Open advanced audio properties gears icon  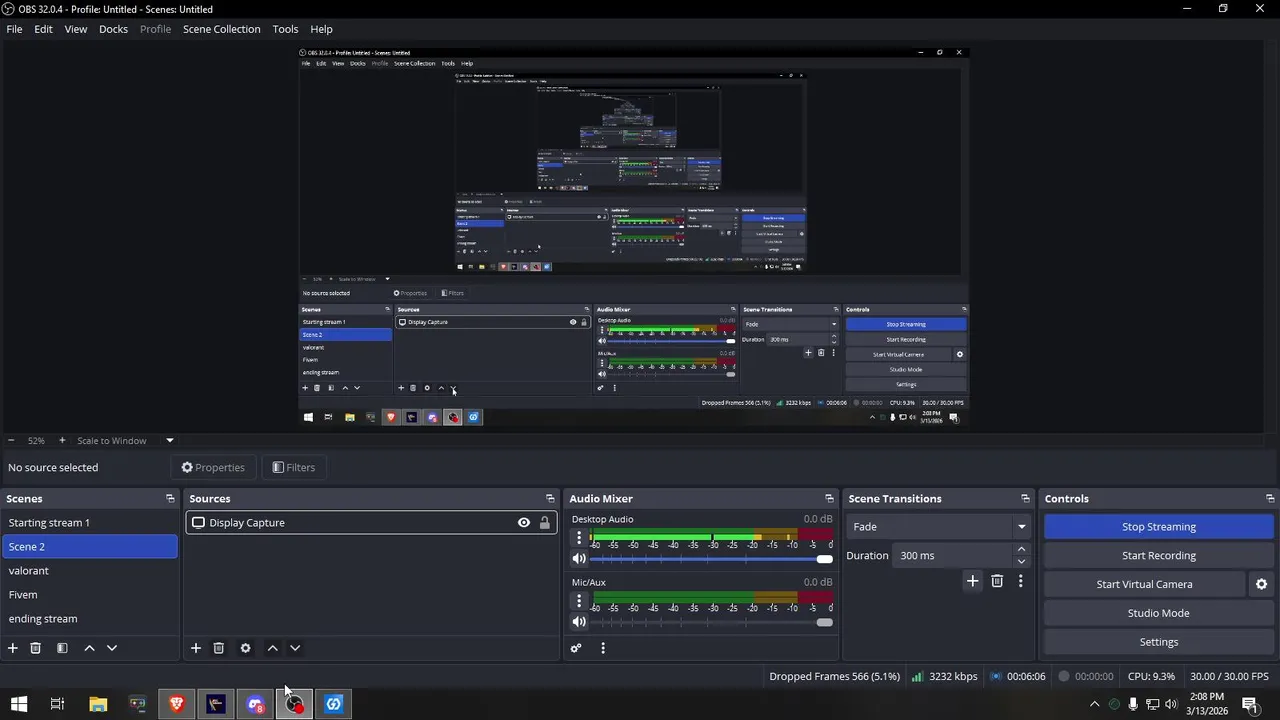pyautogui.click(x=576, y=648)
